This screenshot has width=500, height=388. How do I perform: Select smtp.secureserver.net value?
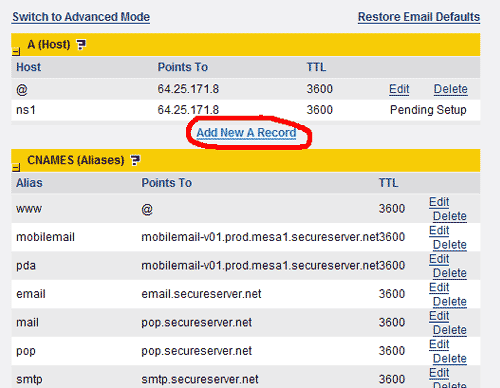pyautogui.click(x=200, y=379)
